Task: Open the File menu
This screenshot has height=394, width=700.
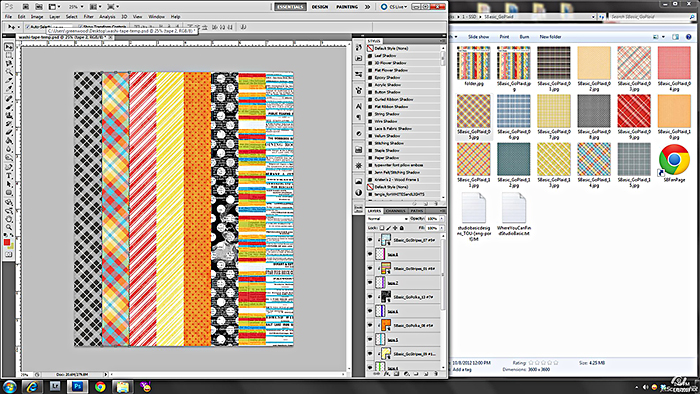Action: point(8,17)
